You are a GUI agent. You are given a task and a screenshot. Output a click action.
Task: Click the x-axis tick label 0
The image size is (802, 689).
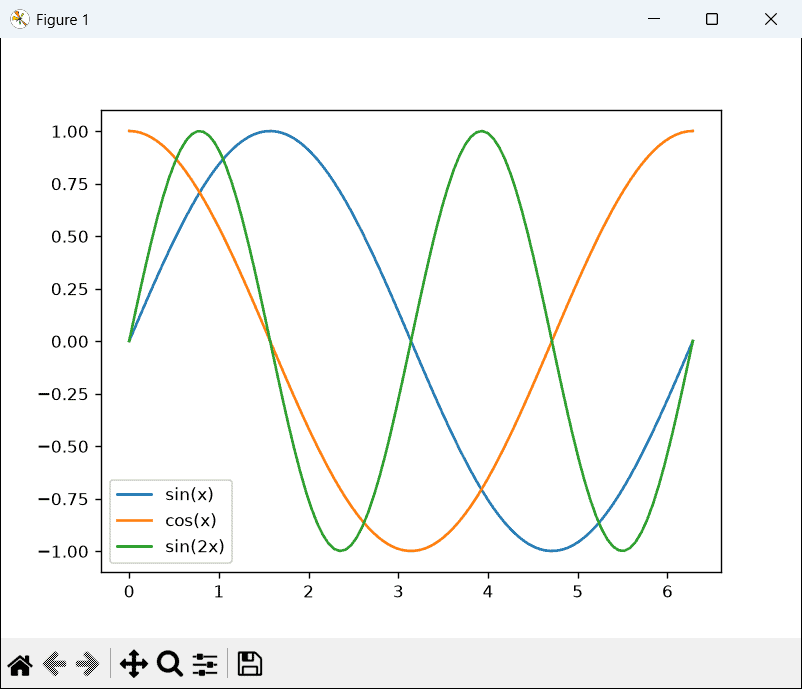(x=129, y=592)
